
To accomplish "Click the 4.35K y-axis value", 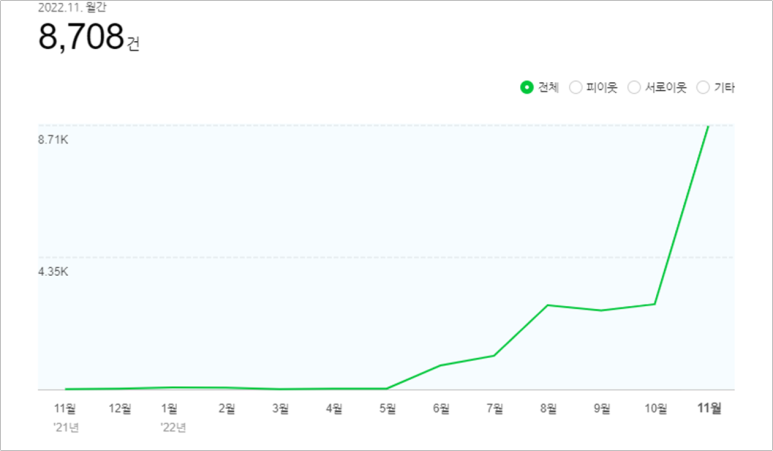I will click(x=53, y=272).
